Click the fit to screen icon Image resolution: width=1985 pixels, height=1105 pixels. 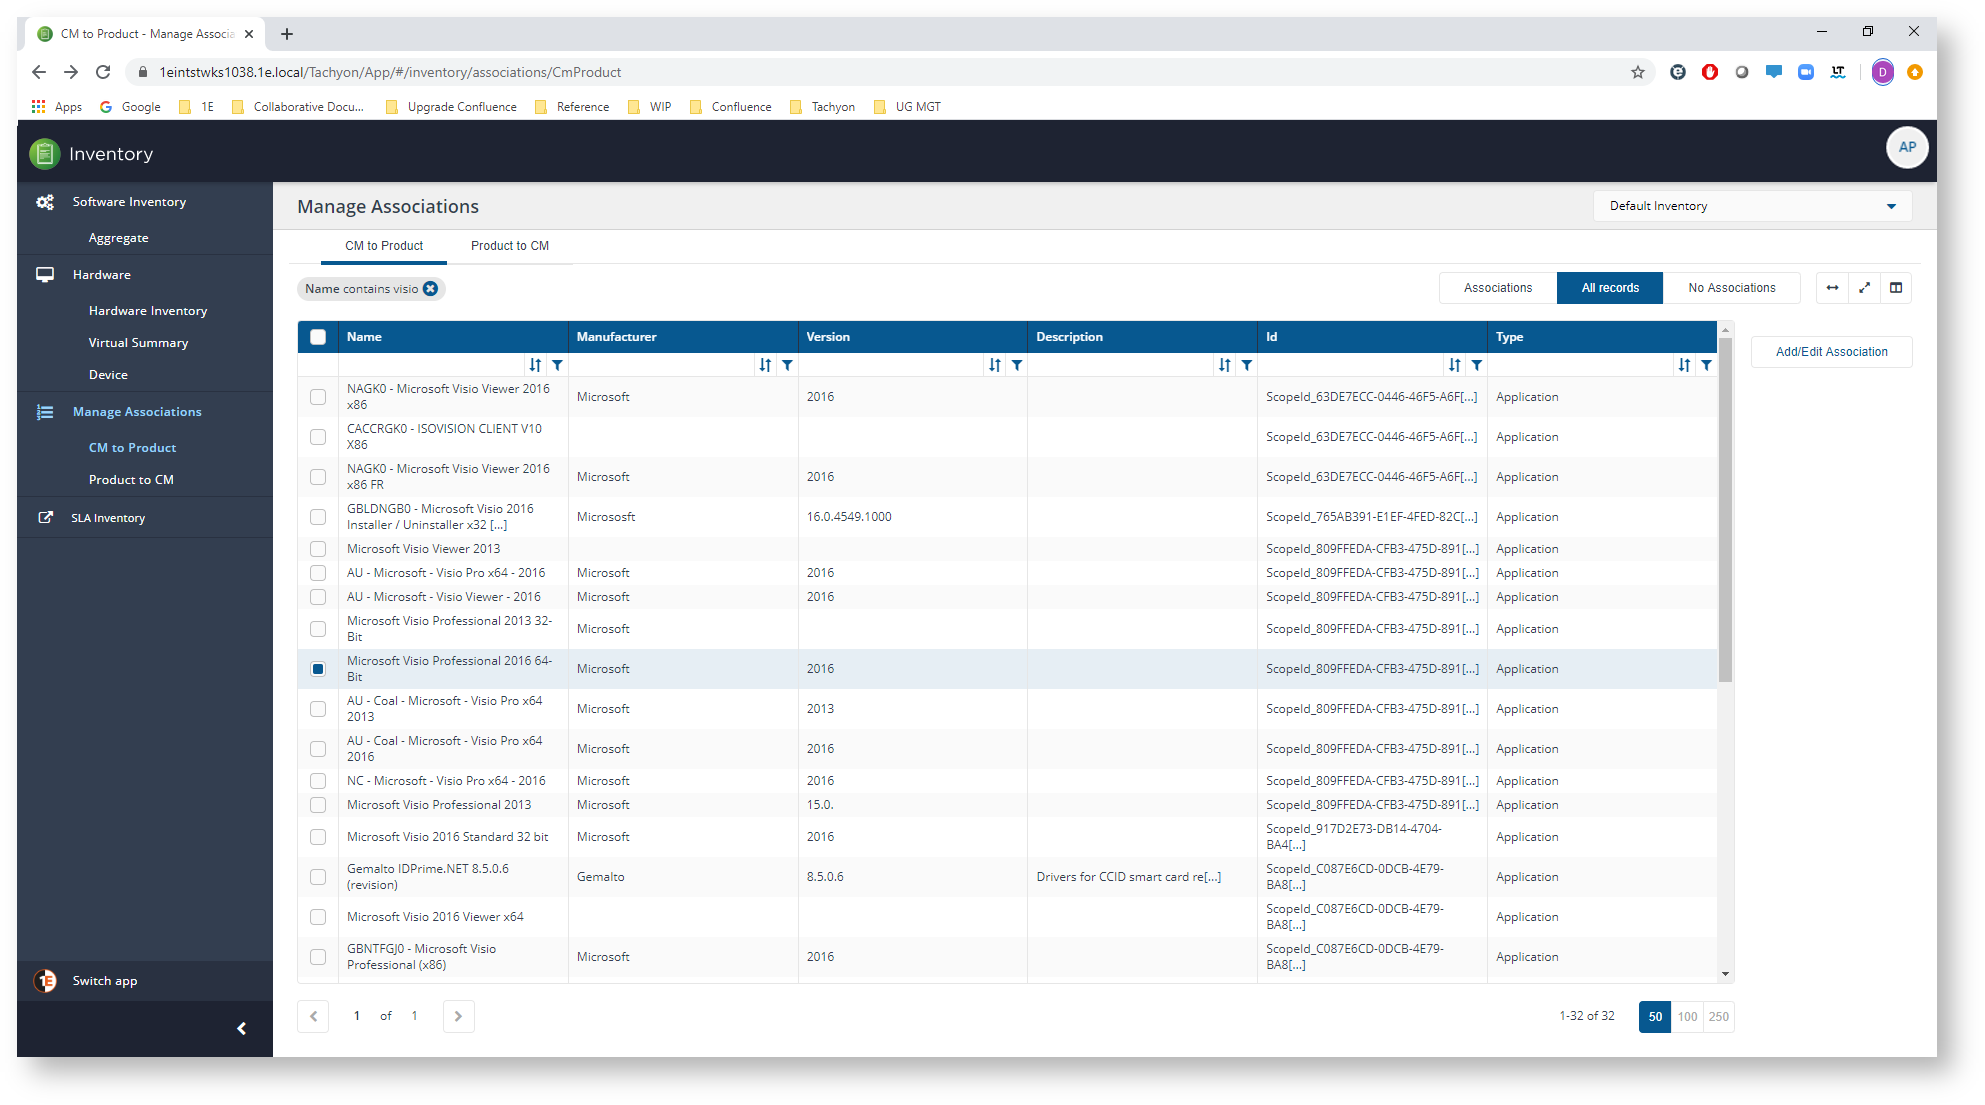coord(1864,287)
